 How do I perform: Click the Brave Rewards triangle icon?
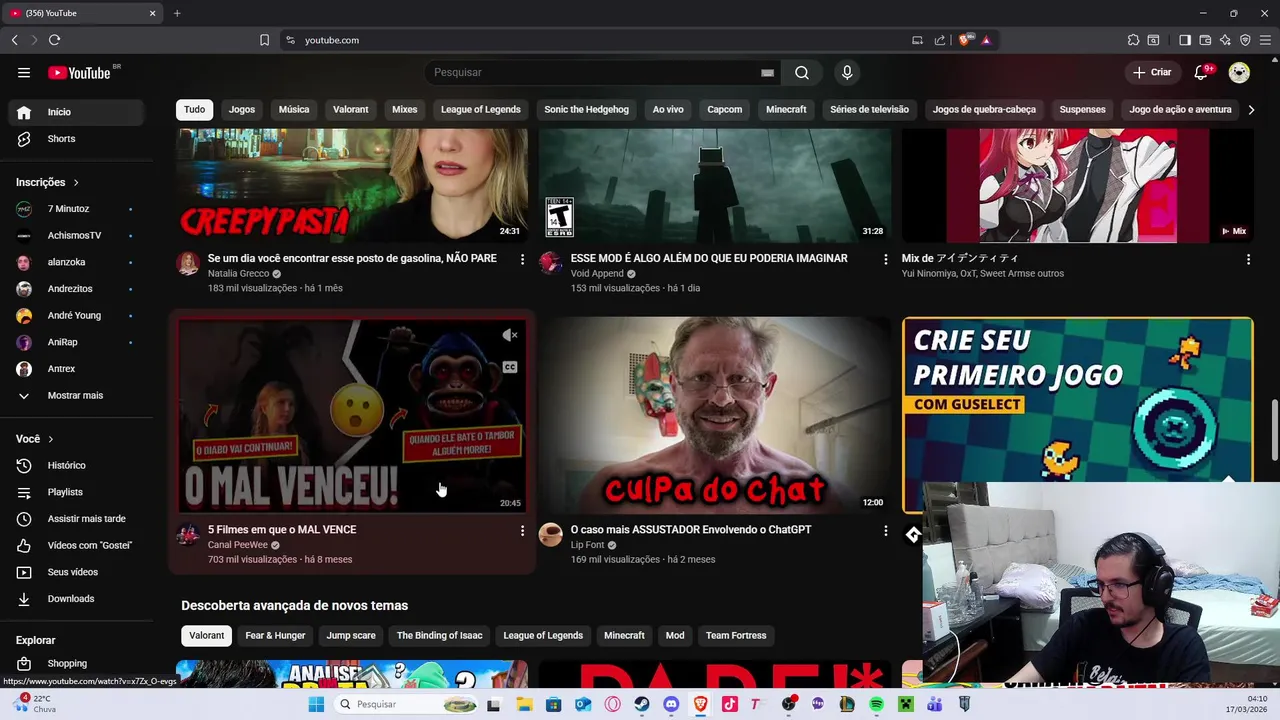pyautogui.click(x=986, y=40)
